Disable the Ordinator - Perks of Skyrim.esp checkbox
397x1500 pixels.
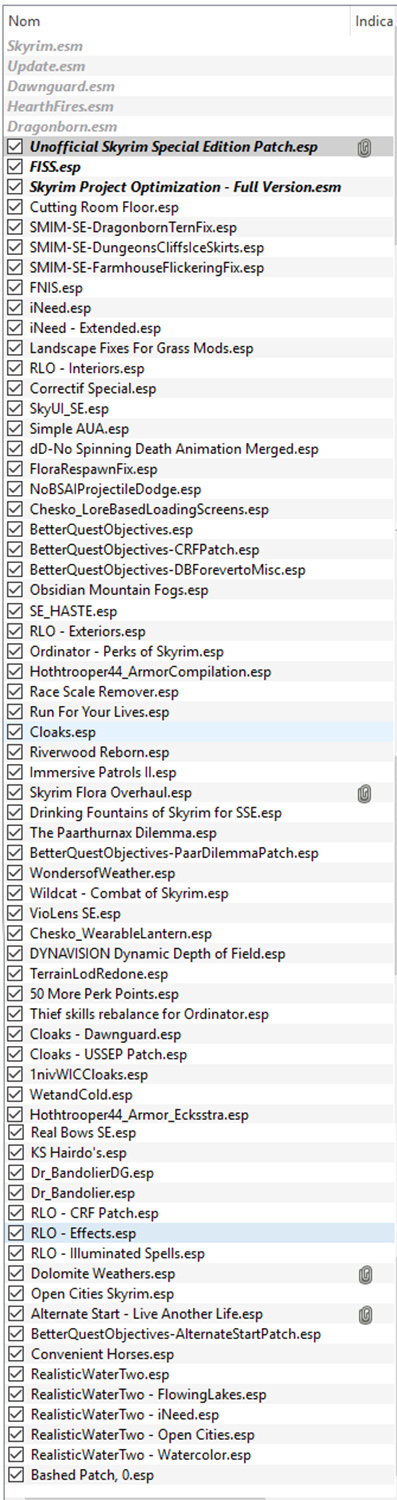(14, 651)
